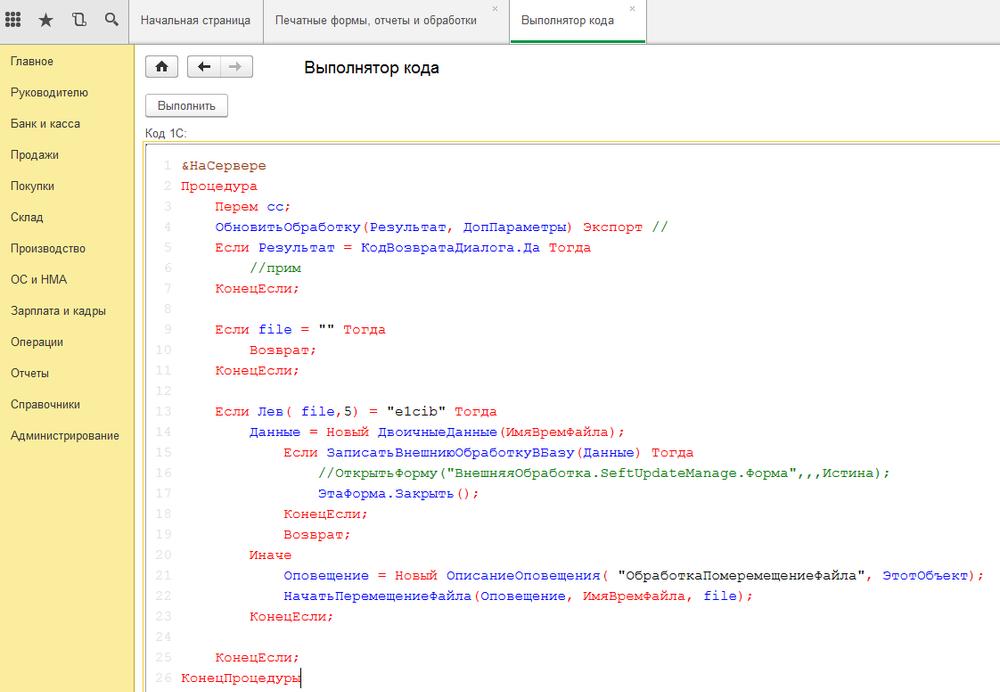Open the Руководителю section
The height and width of the screenshot is (692, 1000).
pos(49,92)
